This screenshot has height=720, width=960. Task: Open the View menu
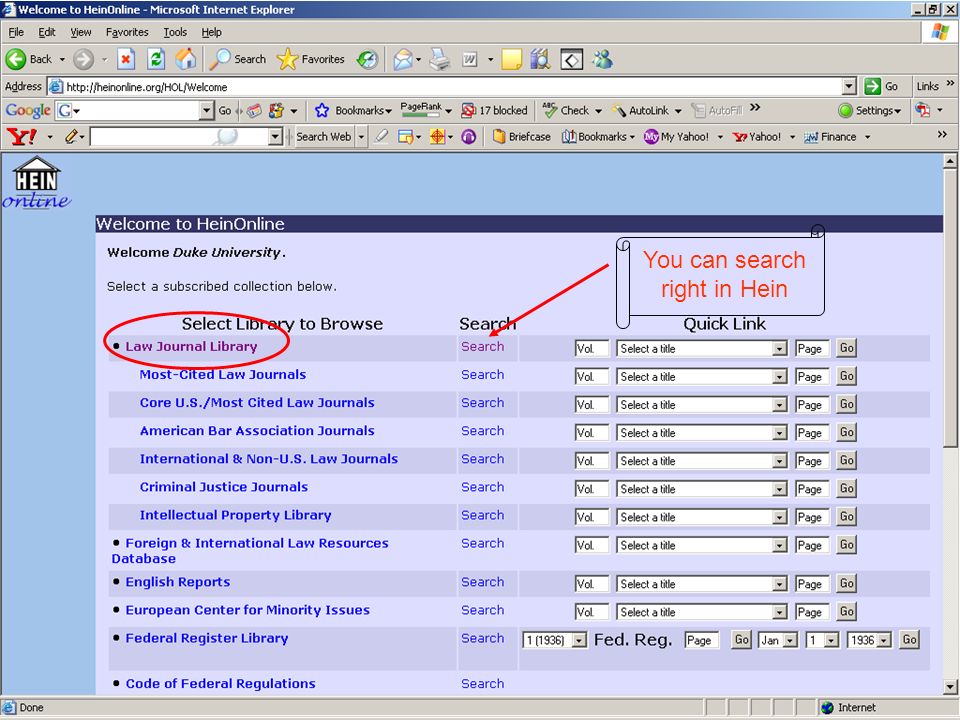pyautogui.click(x=80, y=32)
